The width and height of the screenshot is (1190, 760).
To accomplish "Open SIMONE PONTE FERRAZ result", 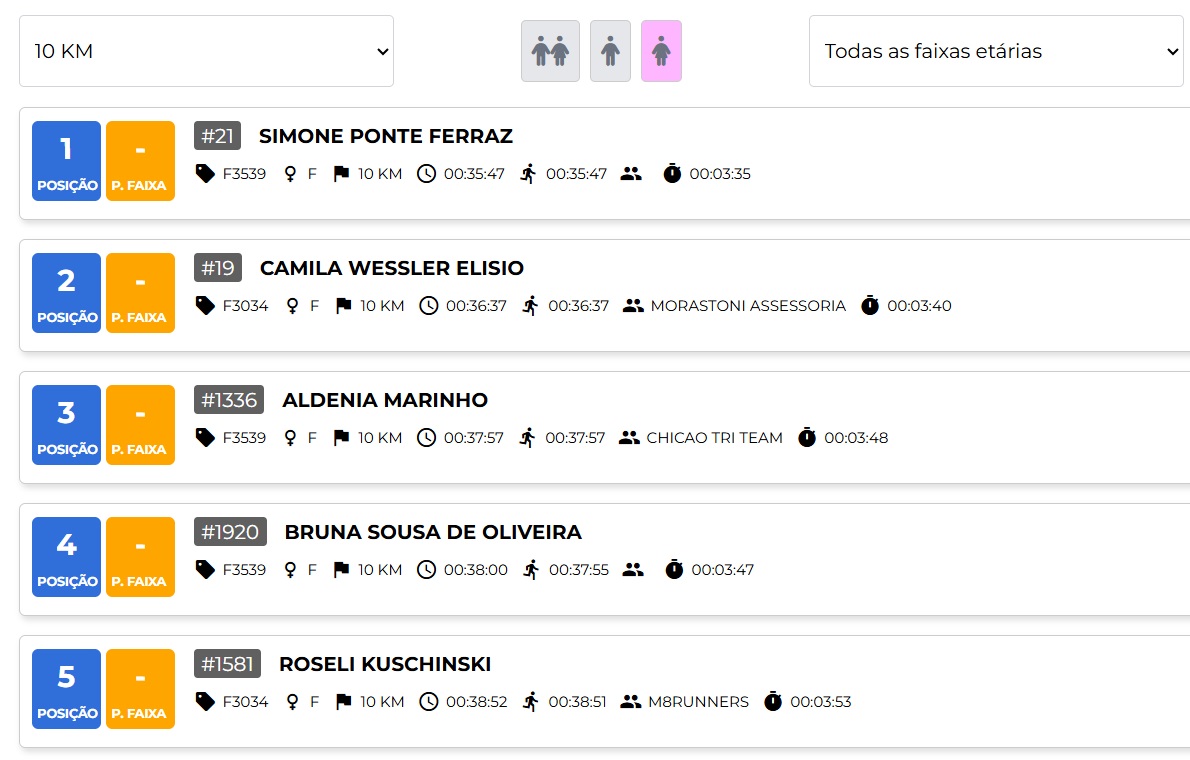I will 386,136.
